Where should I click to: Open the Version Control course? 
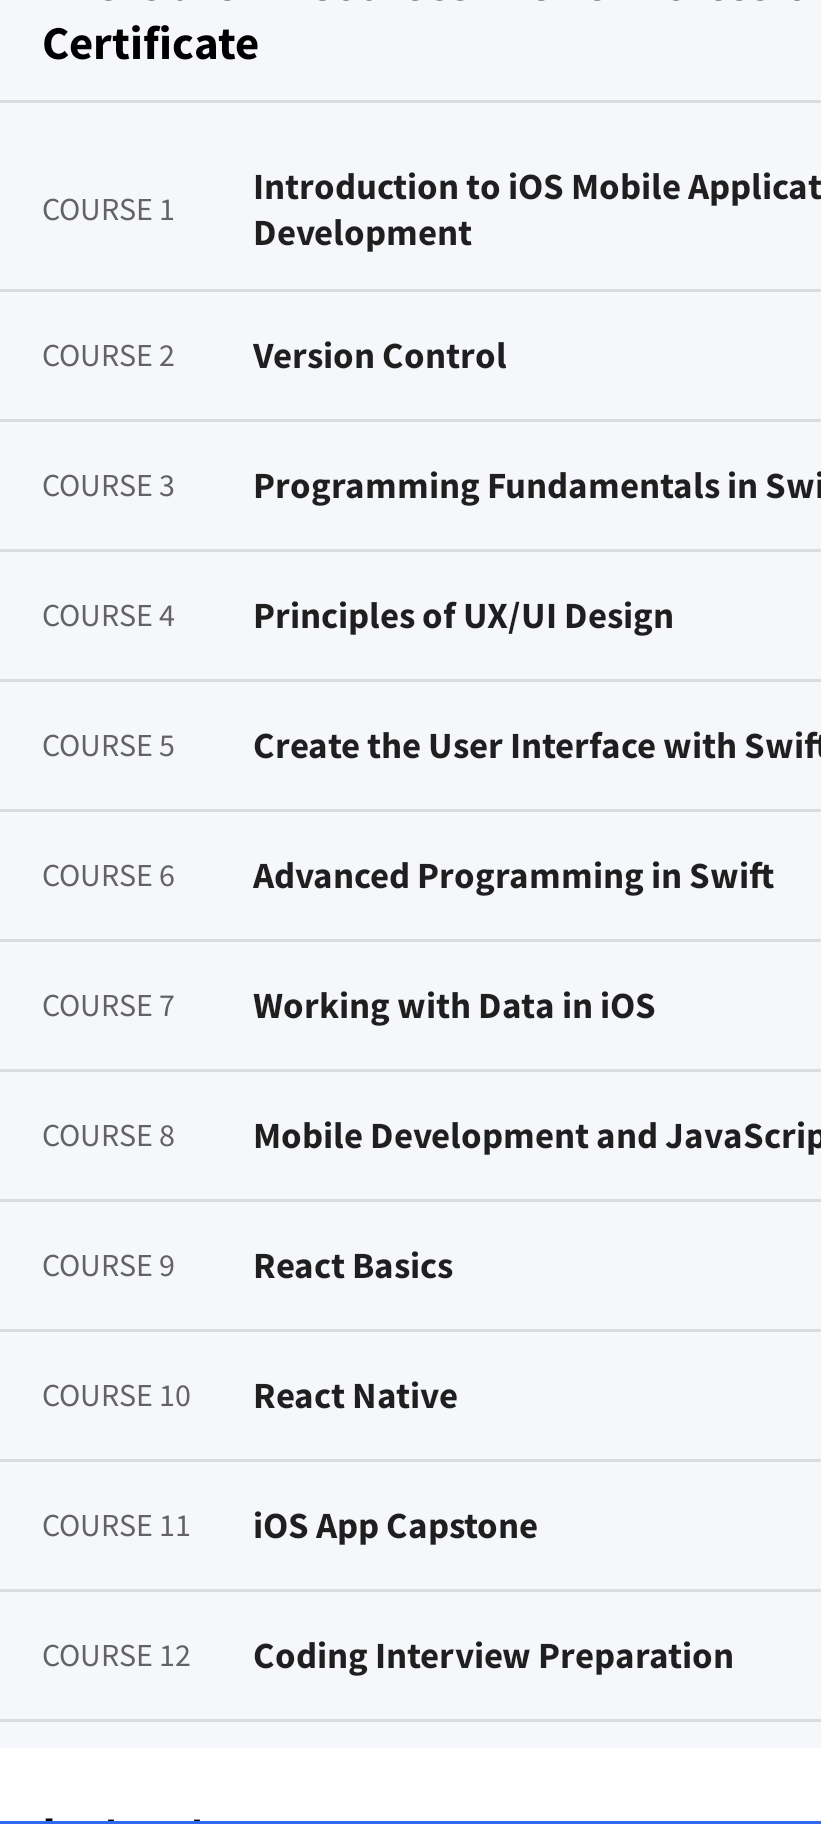[379, 356]
